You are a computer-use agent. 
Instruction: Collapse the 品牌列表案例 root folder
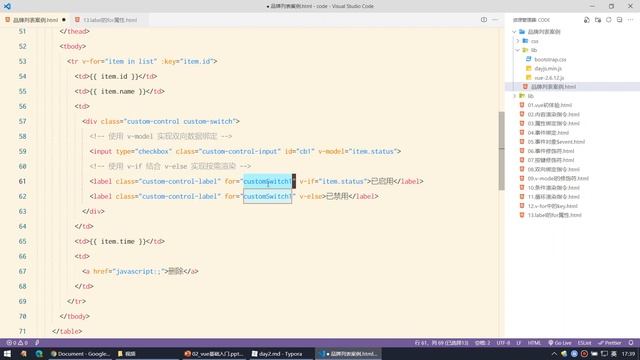[x=514, y=32]
